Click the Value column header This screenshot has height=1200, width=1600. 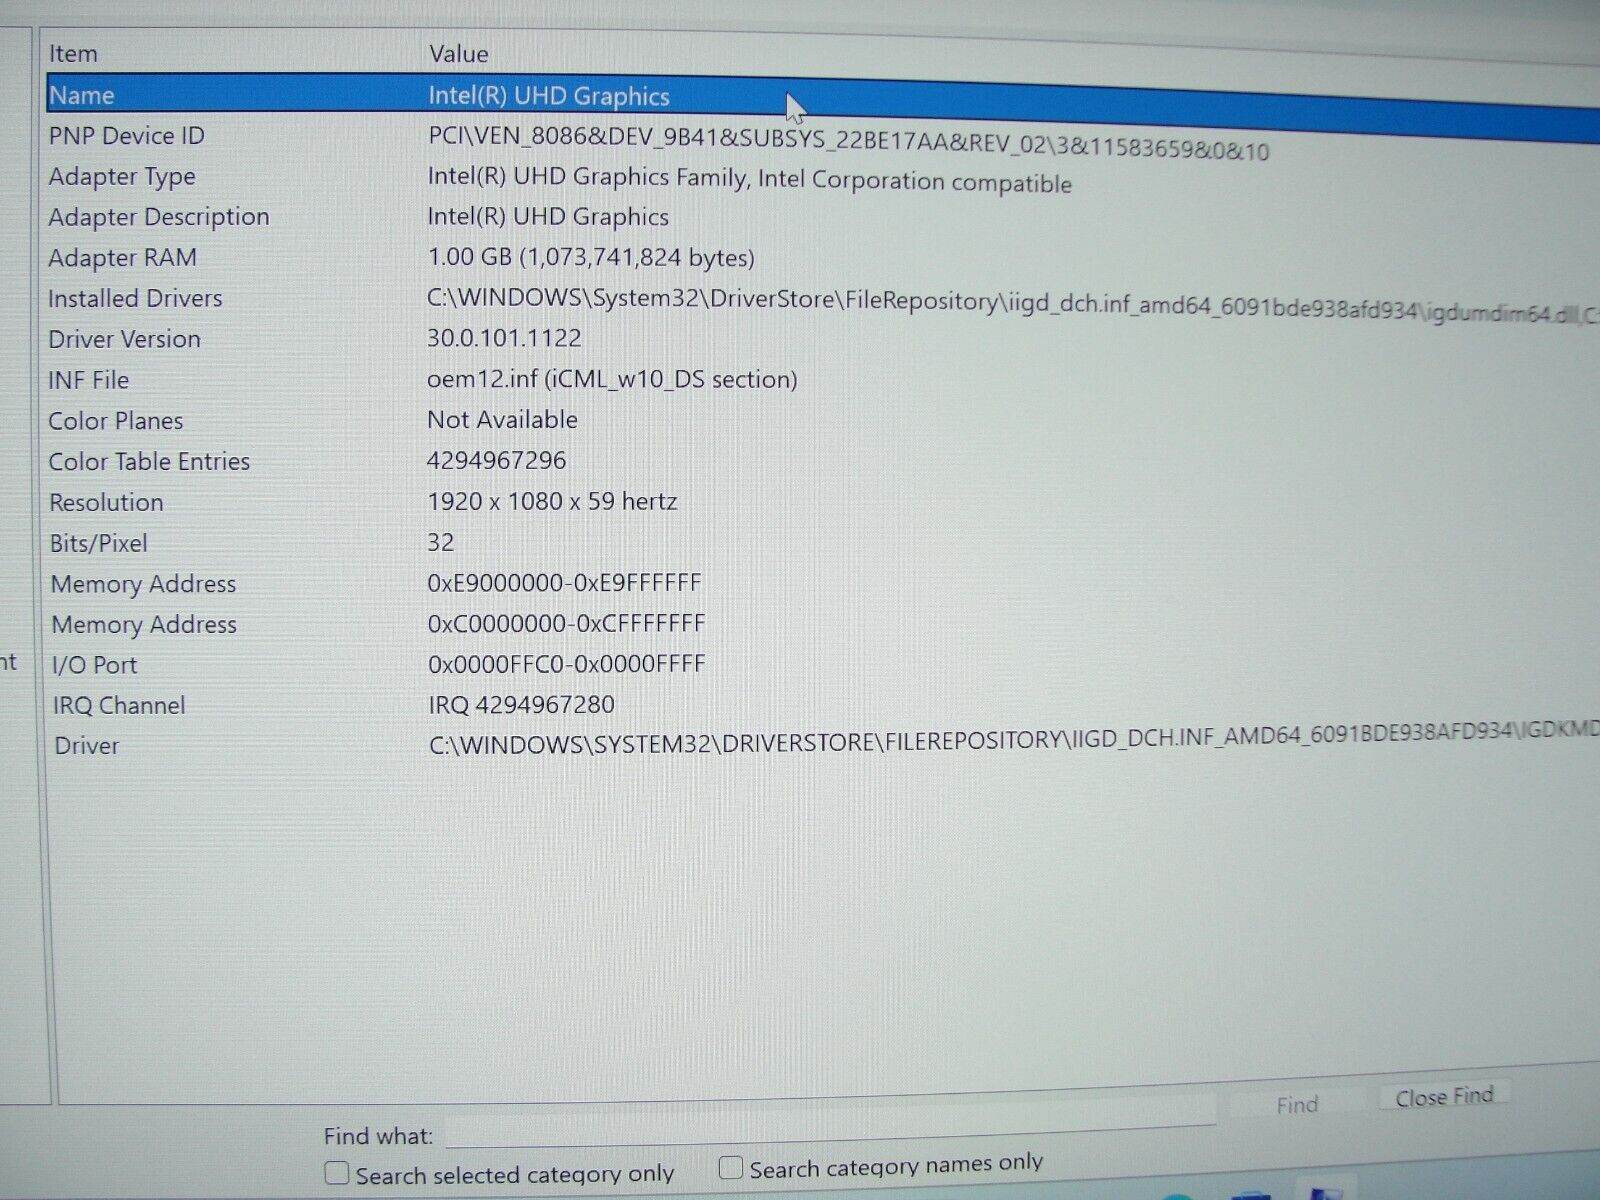tap(458, 55)
